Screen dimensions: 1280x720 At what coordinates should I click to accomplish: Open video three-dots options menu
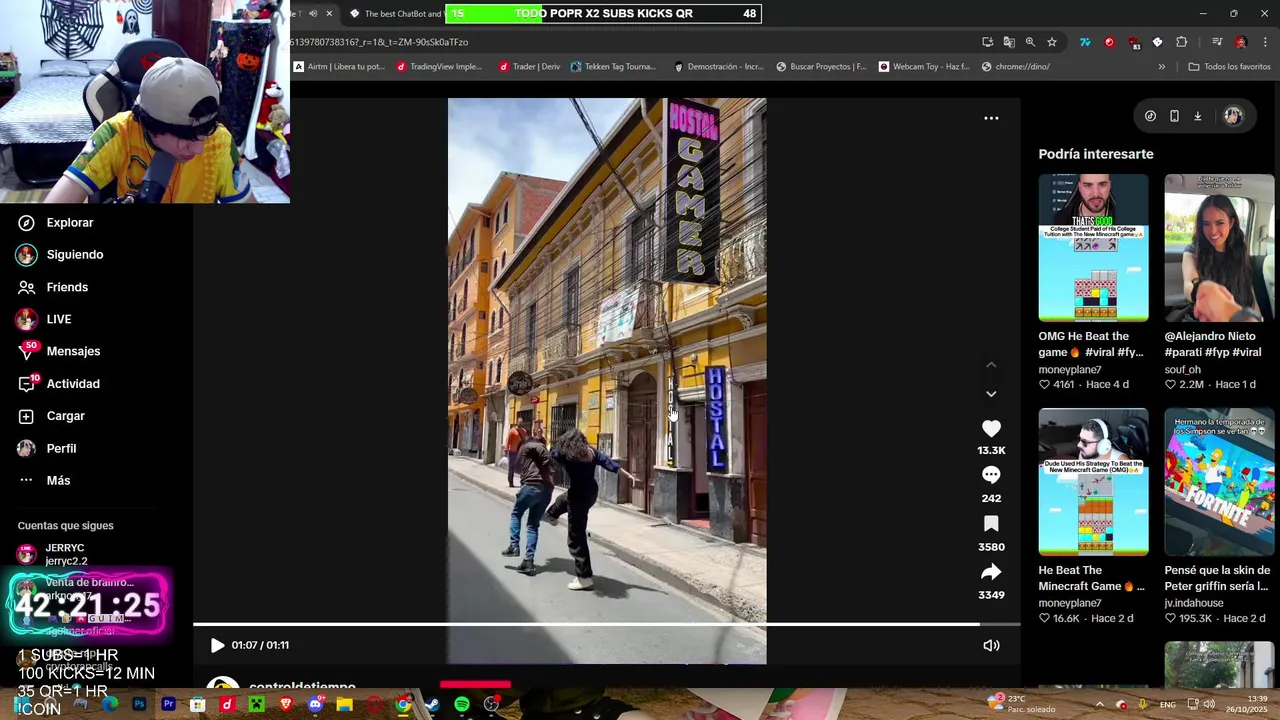(991, 118)
